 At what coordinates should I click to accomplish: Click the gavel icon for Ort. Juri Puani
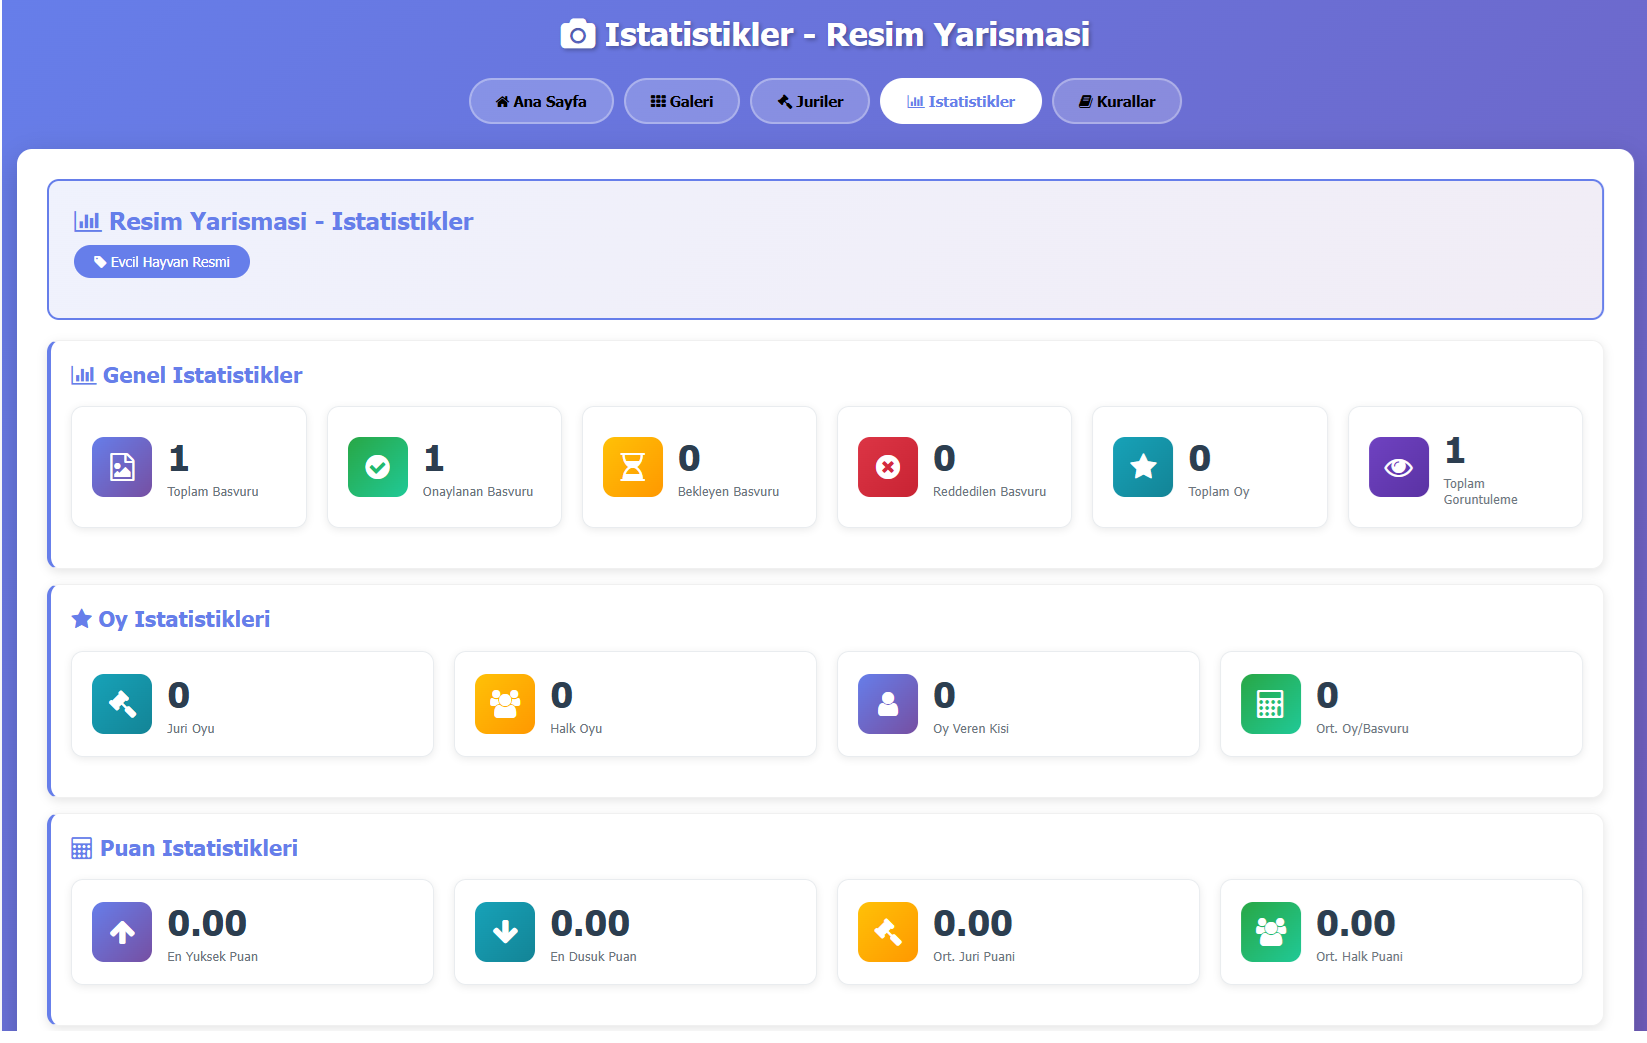pyautogui.click(x=888, y=932)
